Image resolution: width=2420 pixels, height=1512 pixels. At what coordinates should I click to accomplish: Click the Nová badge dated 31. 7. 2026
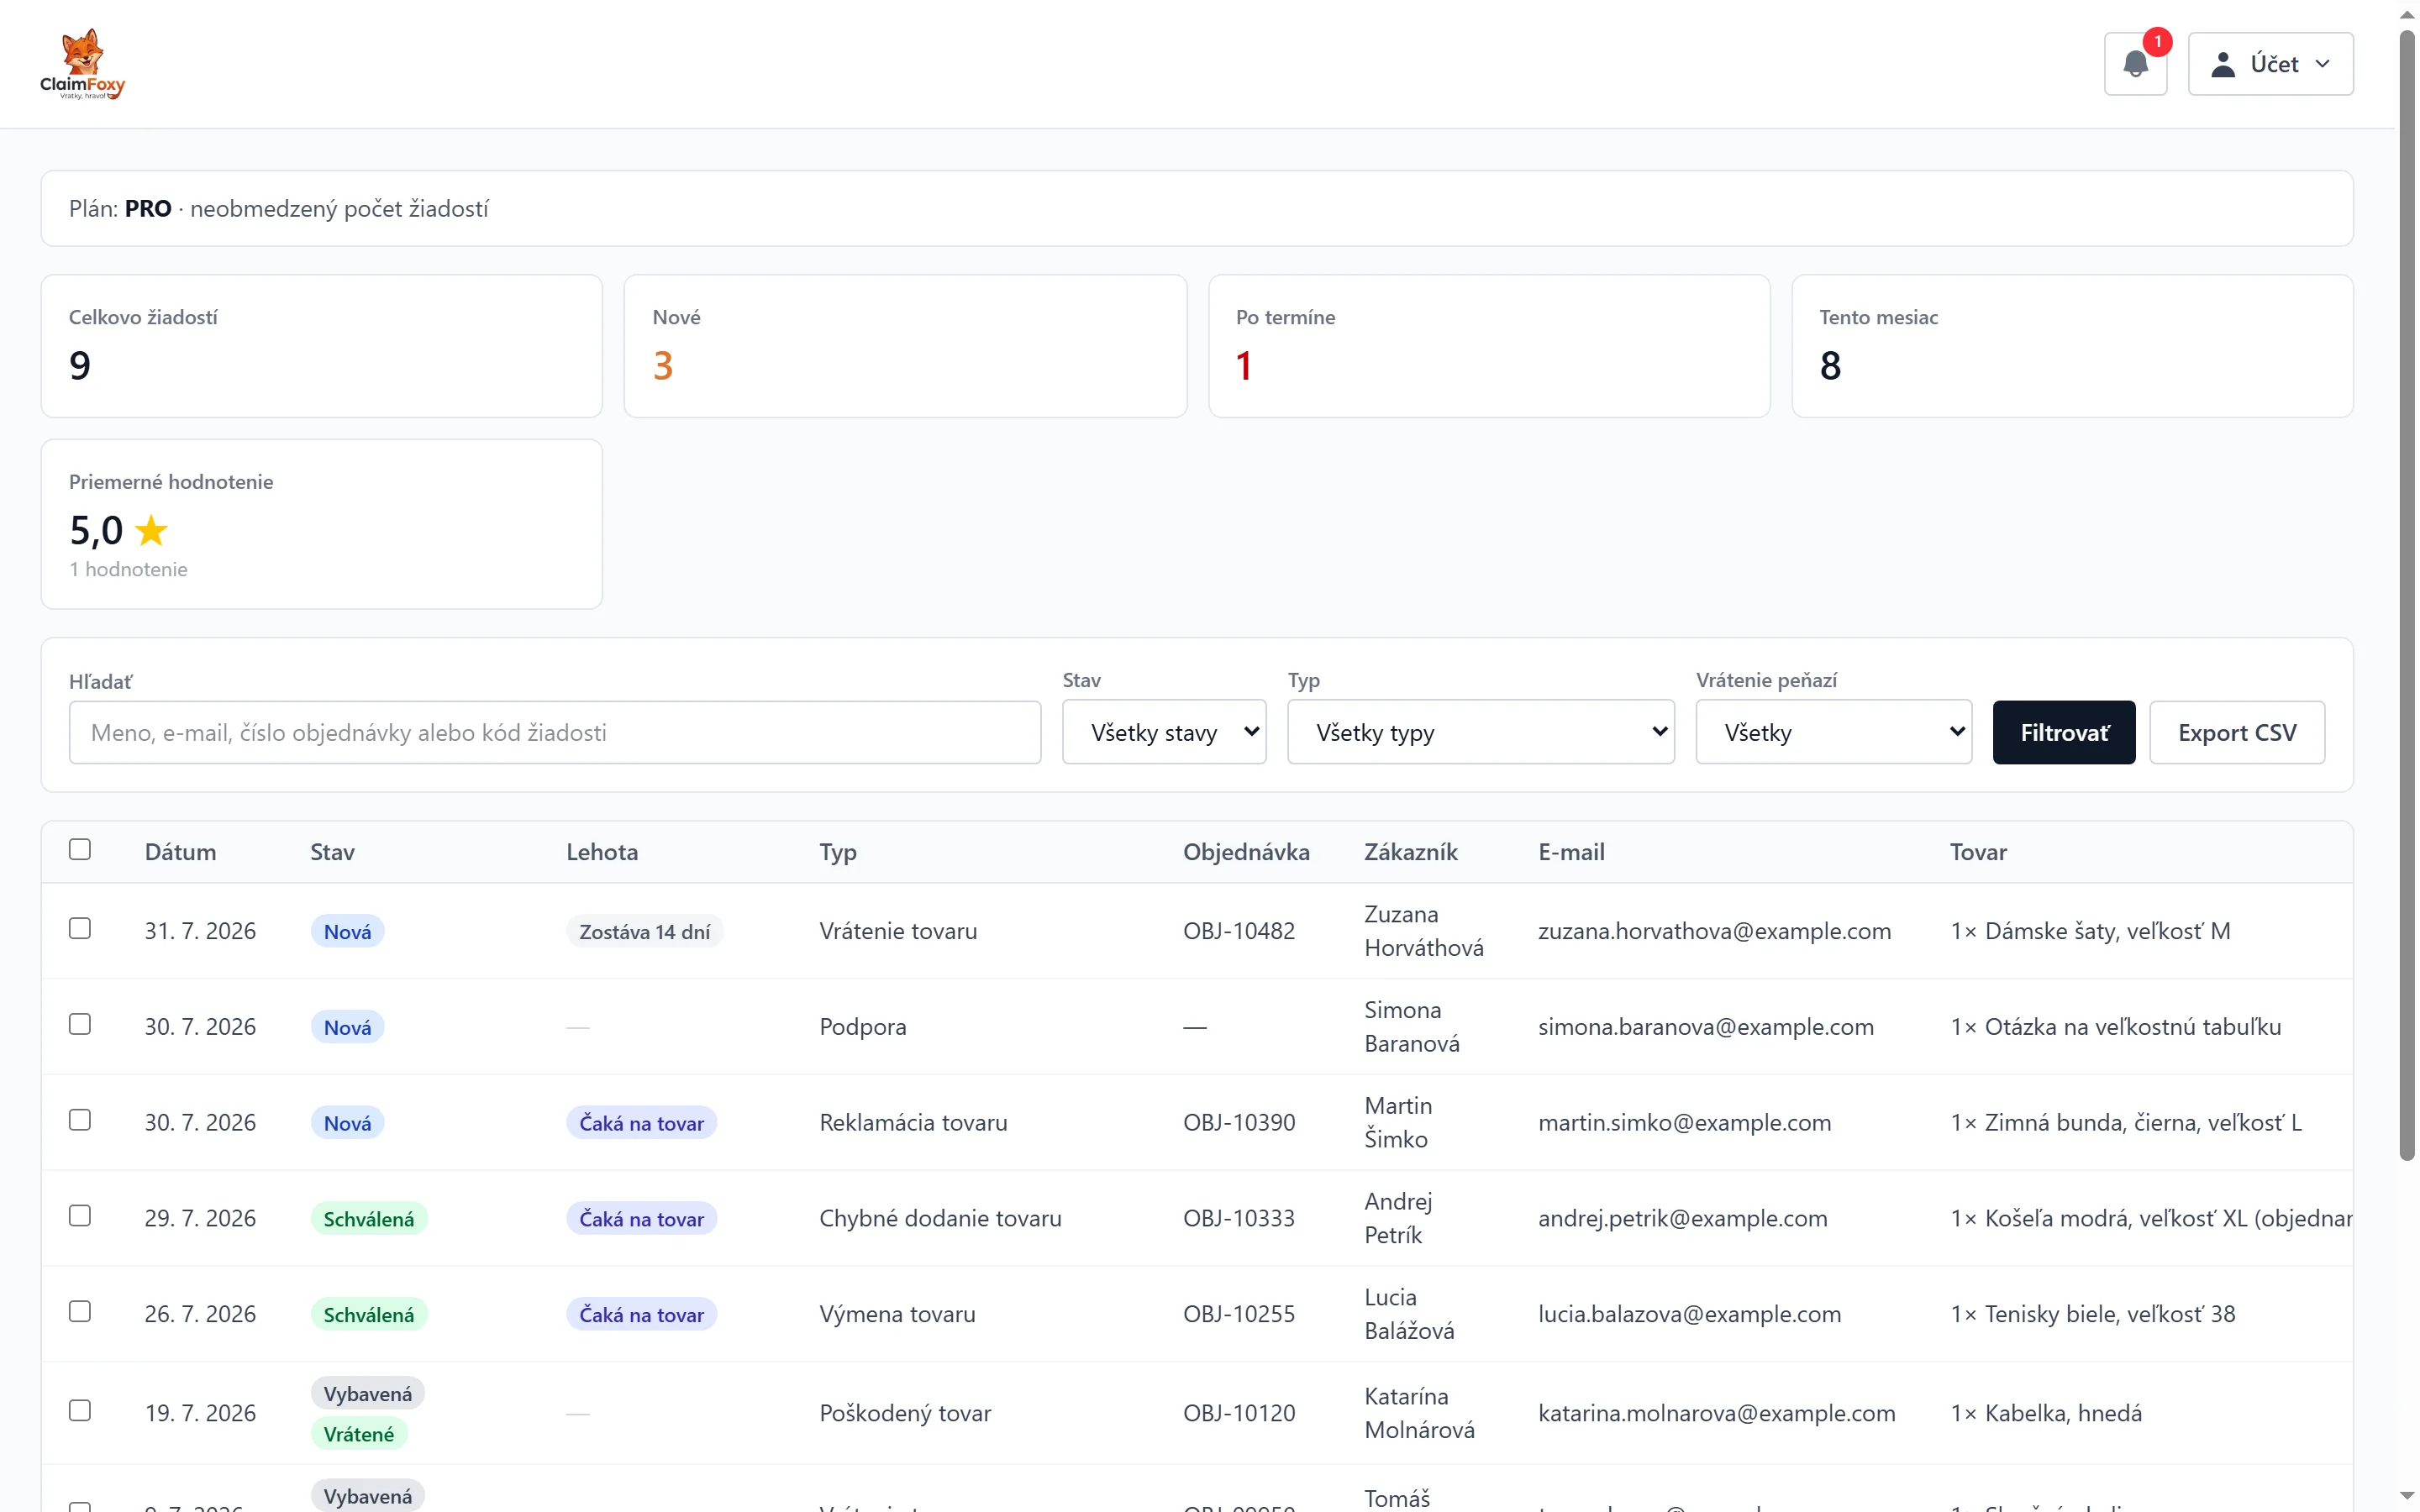click(347, 931)
